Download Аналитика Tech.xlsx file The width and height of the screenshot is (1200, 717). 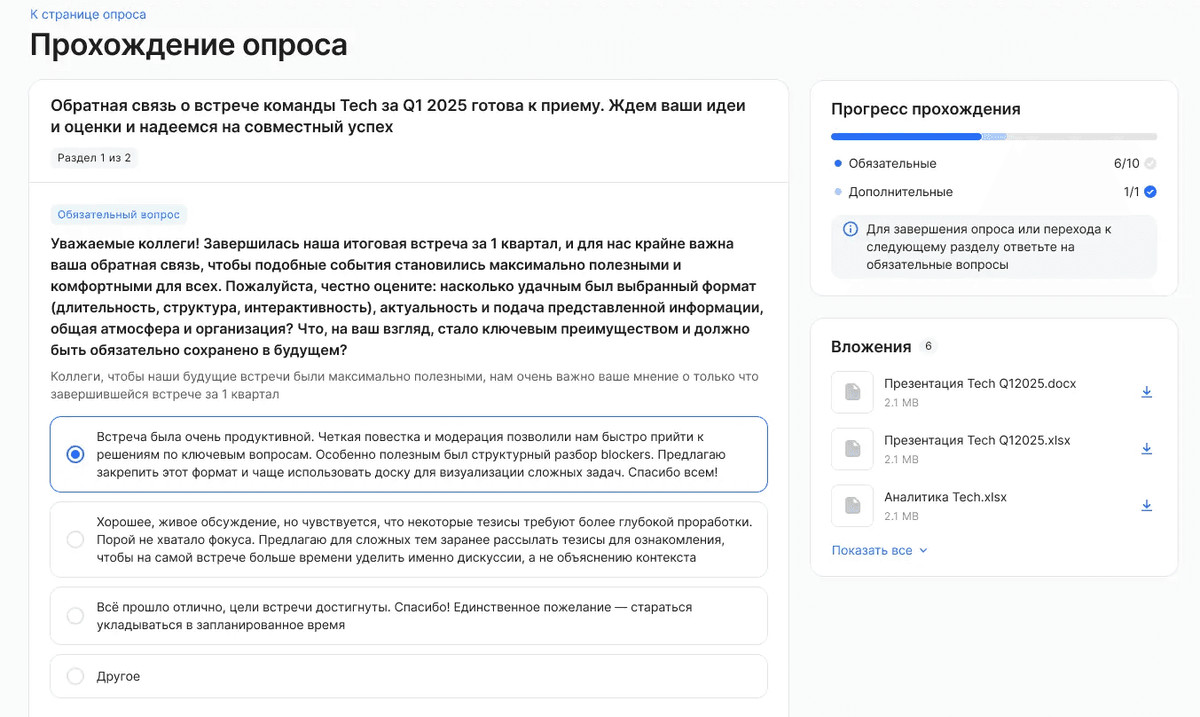[1147, 506]
